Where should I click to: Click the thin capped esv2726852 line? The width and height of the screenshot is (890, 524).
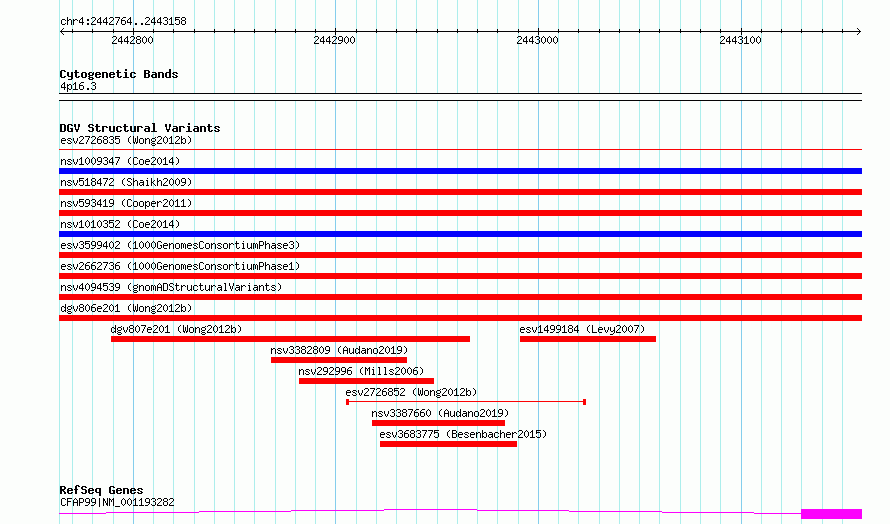point(466,402)
